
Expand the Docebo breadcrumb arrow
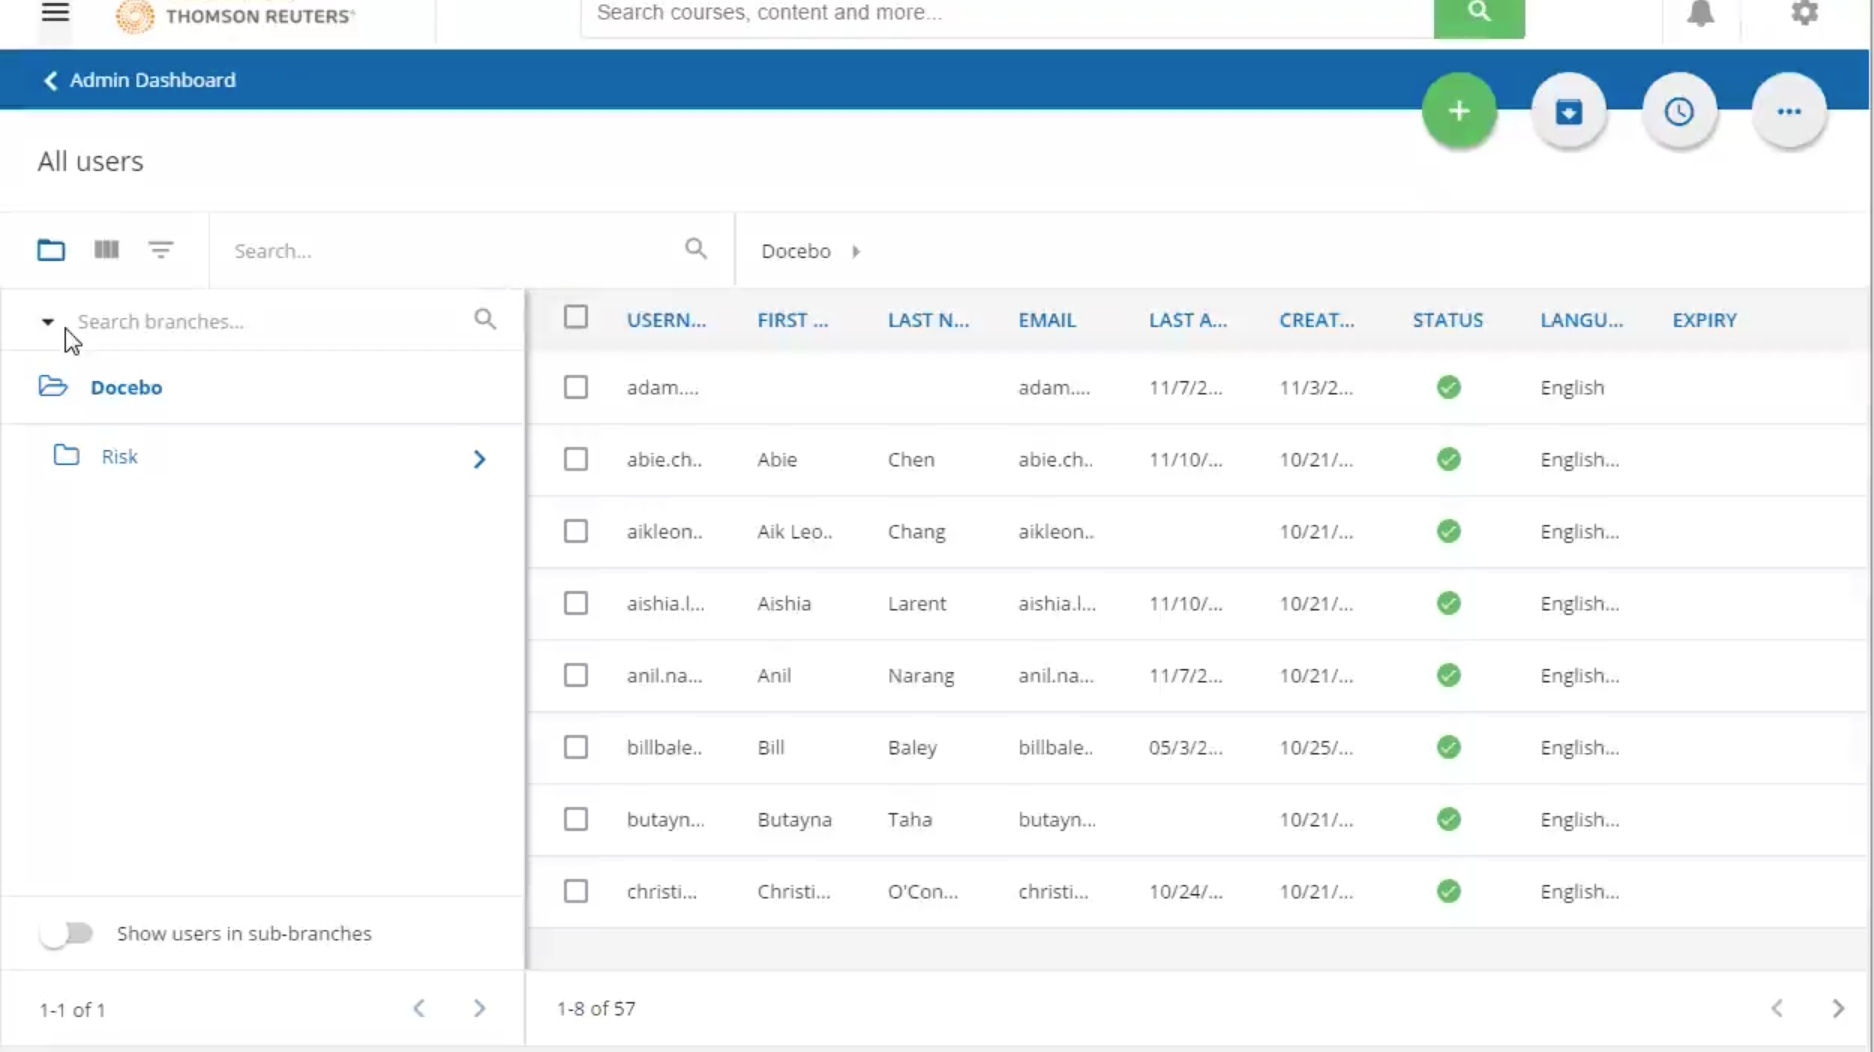click(x=856, y=251)
